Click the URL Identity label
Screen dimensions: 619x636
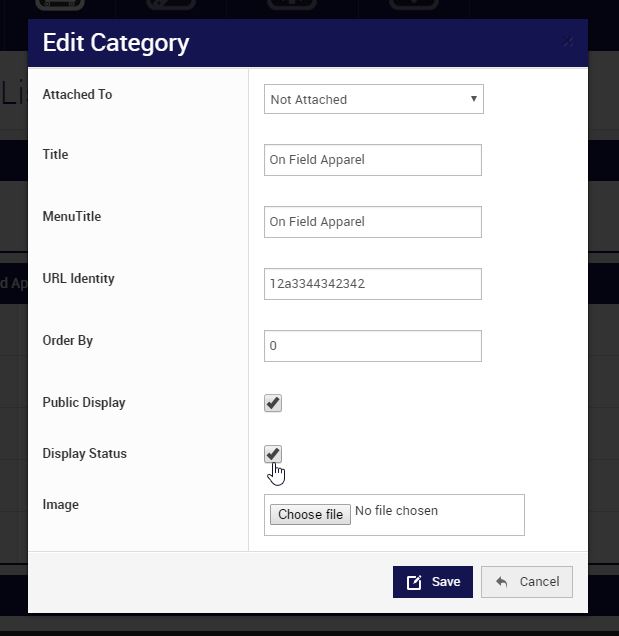[78, 279]
